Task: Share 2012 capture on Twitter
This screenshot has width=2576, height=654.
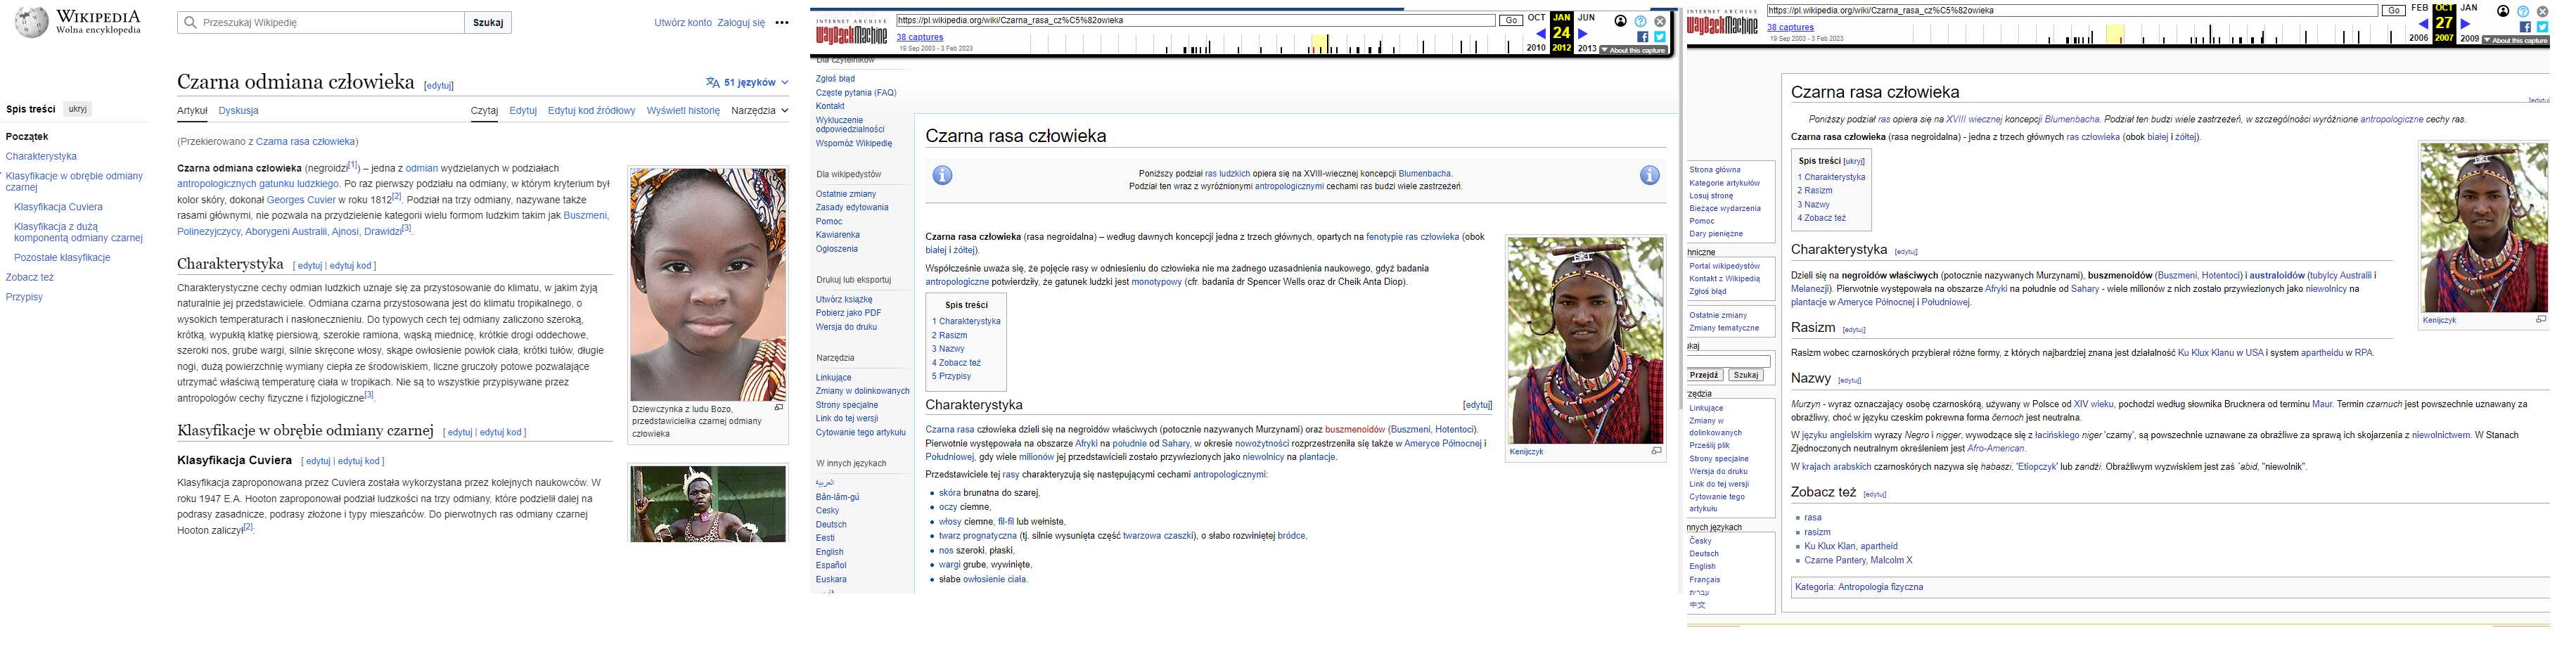Action: coord(1660,37)
